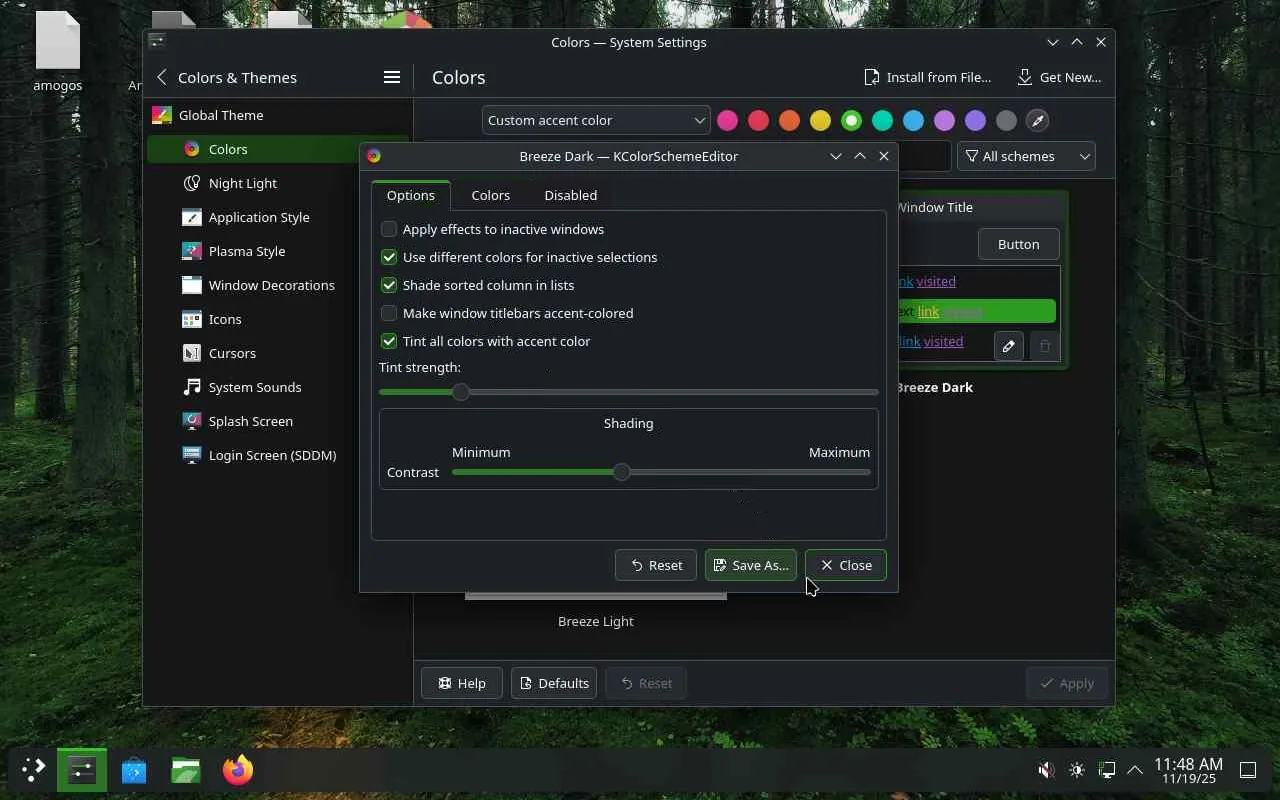Viewport: 1280px width, 800px height.
Task: Uncheck Use different colors for inactive selections
Action: click(519, 257)
